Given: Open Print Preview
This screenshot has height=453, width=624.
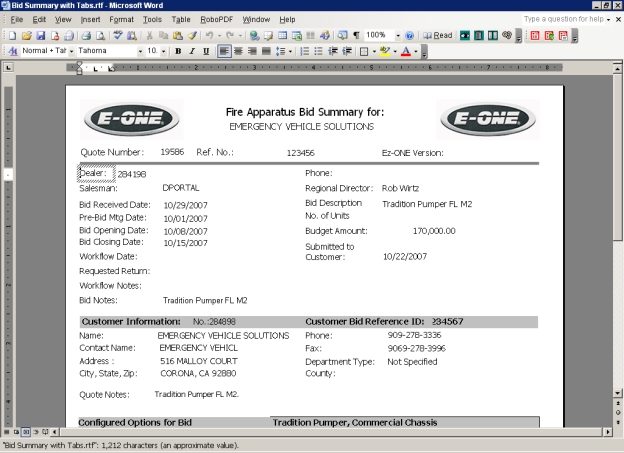Looking at the screenshot, I should tap(100, 36).
